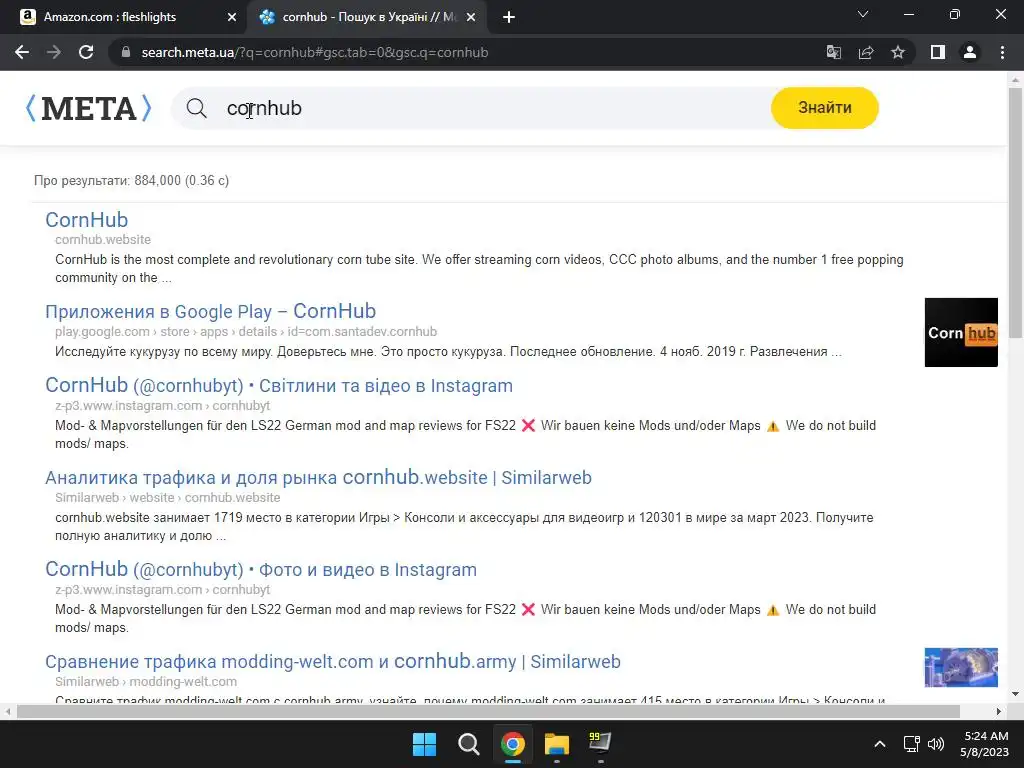Open the Windows Start menu
This screenshot has width=1024, height=768.
pyautogui.click(x=424, y=744)
